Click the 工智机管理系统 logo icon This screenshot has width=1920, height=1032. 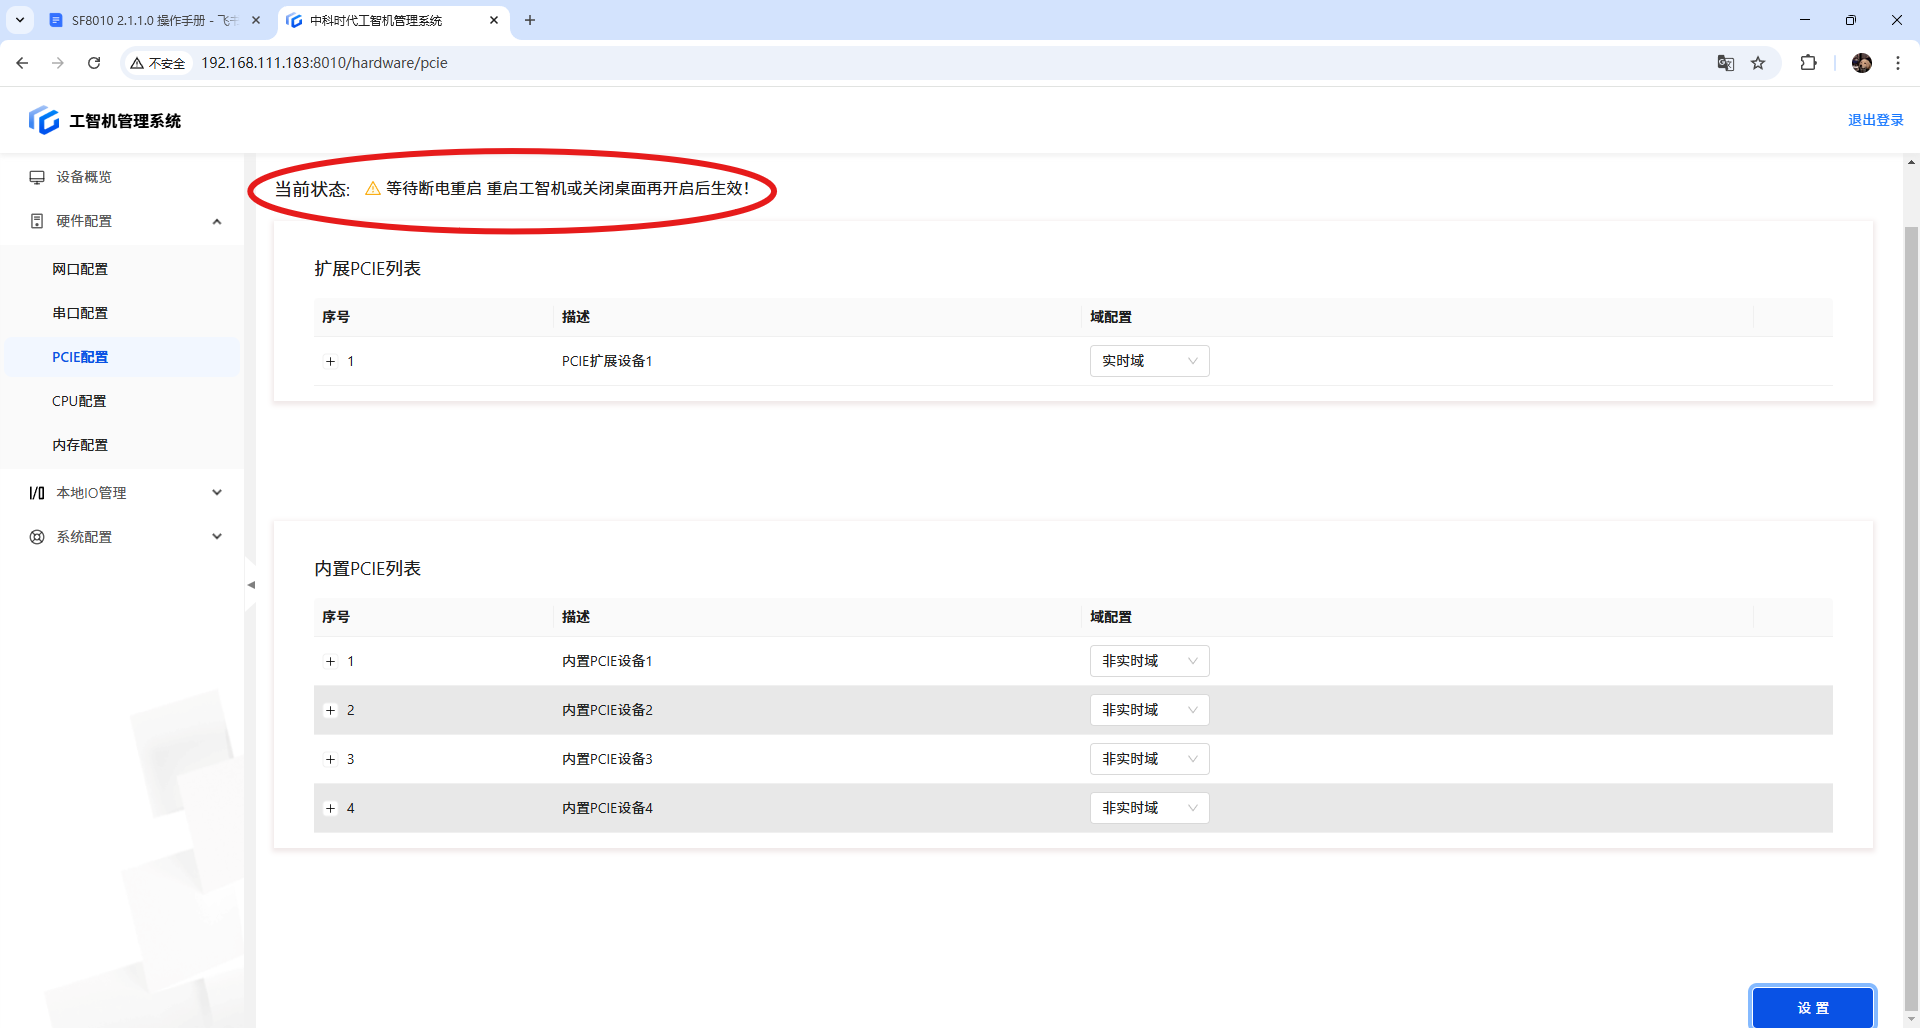click(x=43, y=121)
